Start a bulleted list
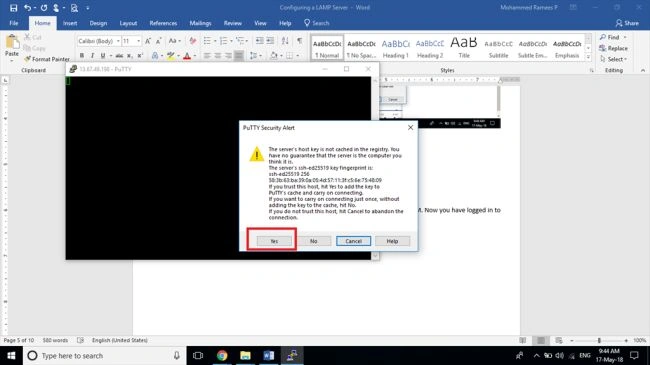 207,41
